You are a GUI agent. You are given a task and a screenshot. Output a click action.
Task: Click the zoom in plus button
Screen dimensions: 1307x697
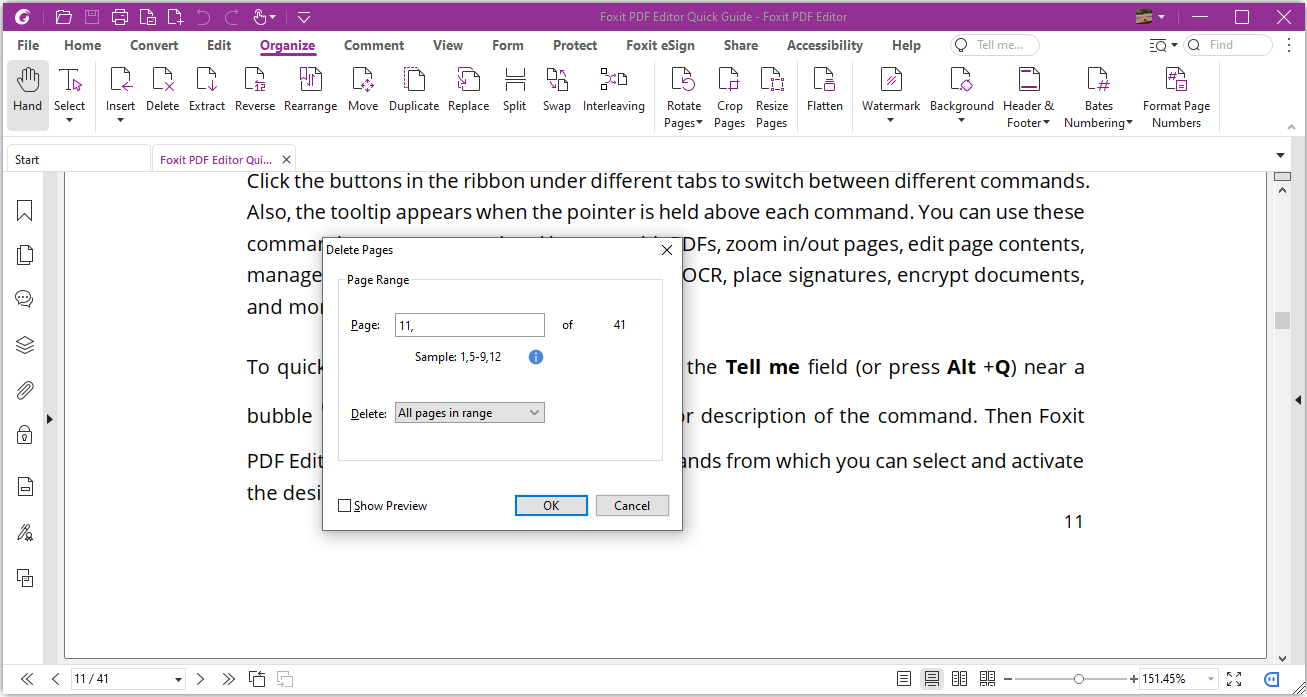point(1133,679)
